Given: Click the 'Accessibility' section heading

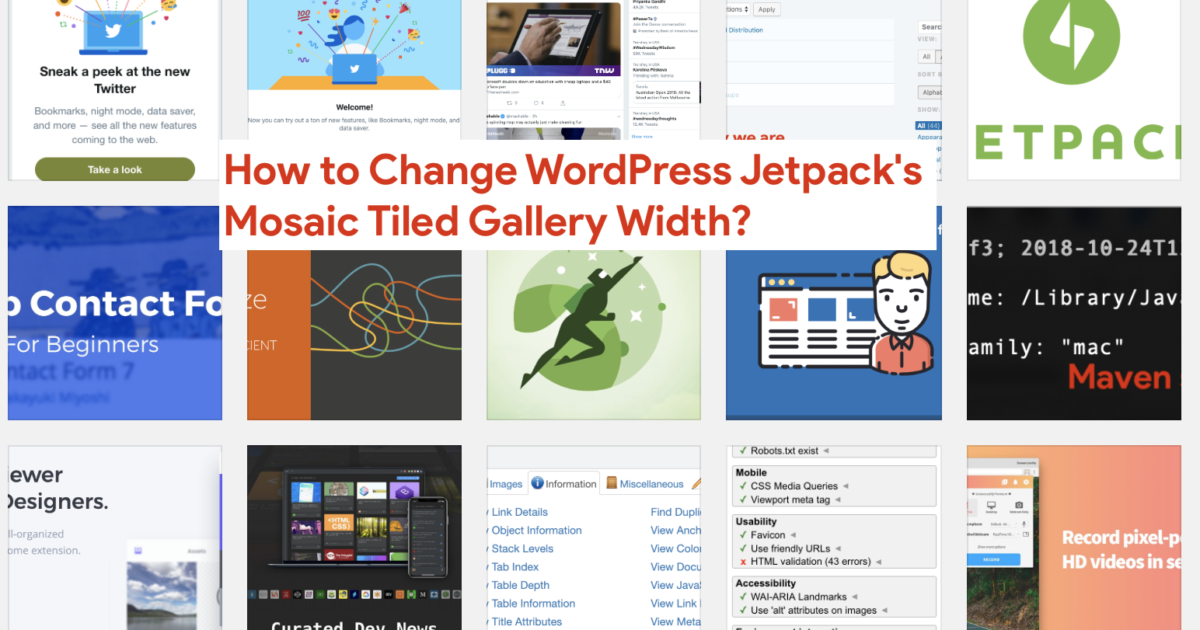Looking at the screenshot, I should click(765, 583).
